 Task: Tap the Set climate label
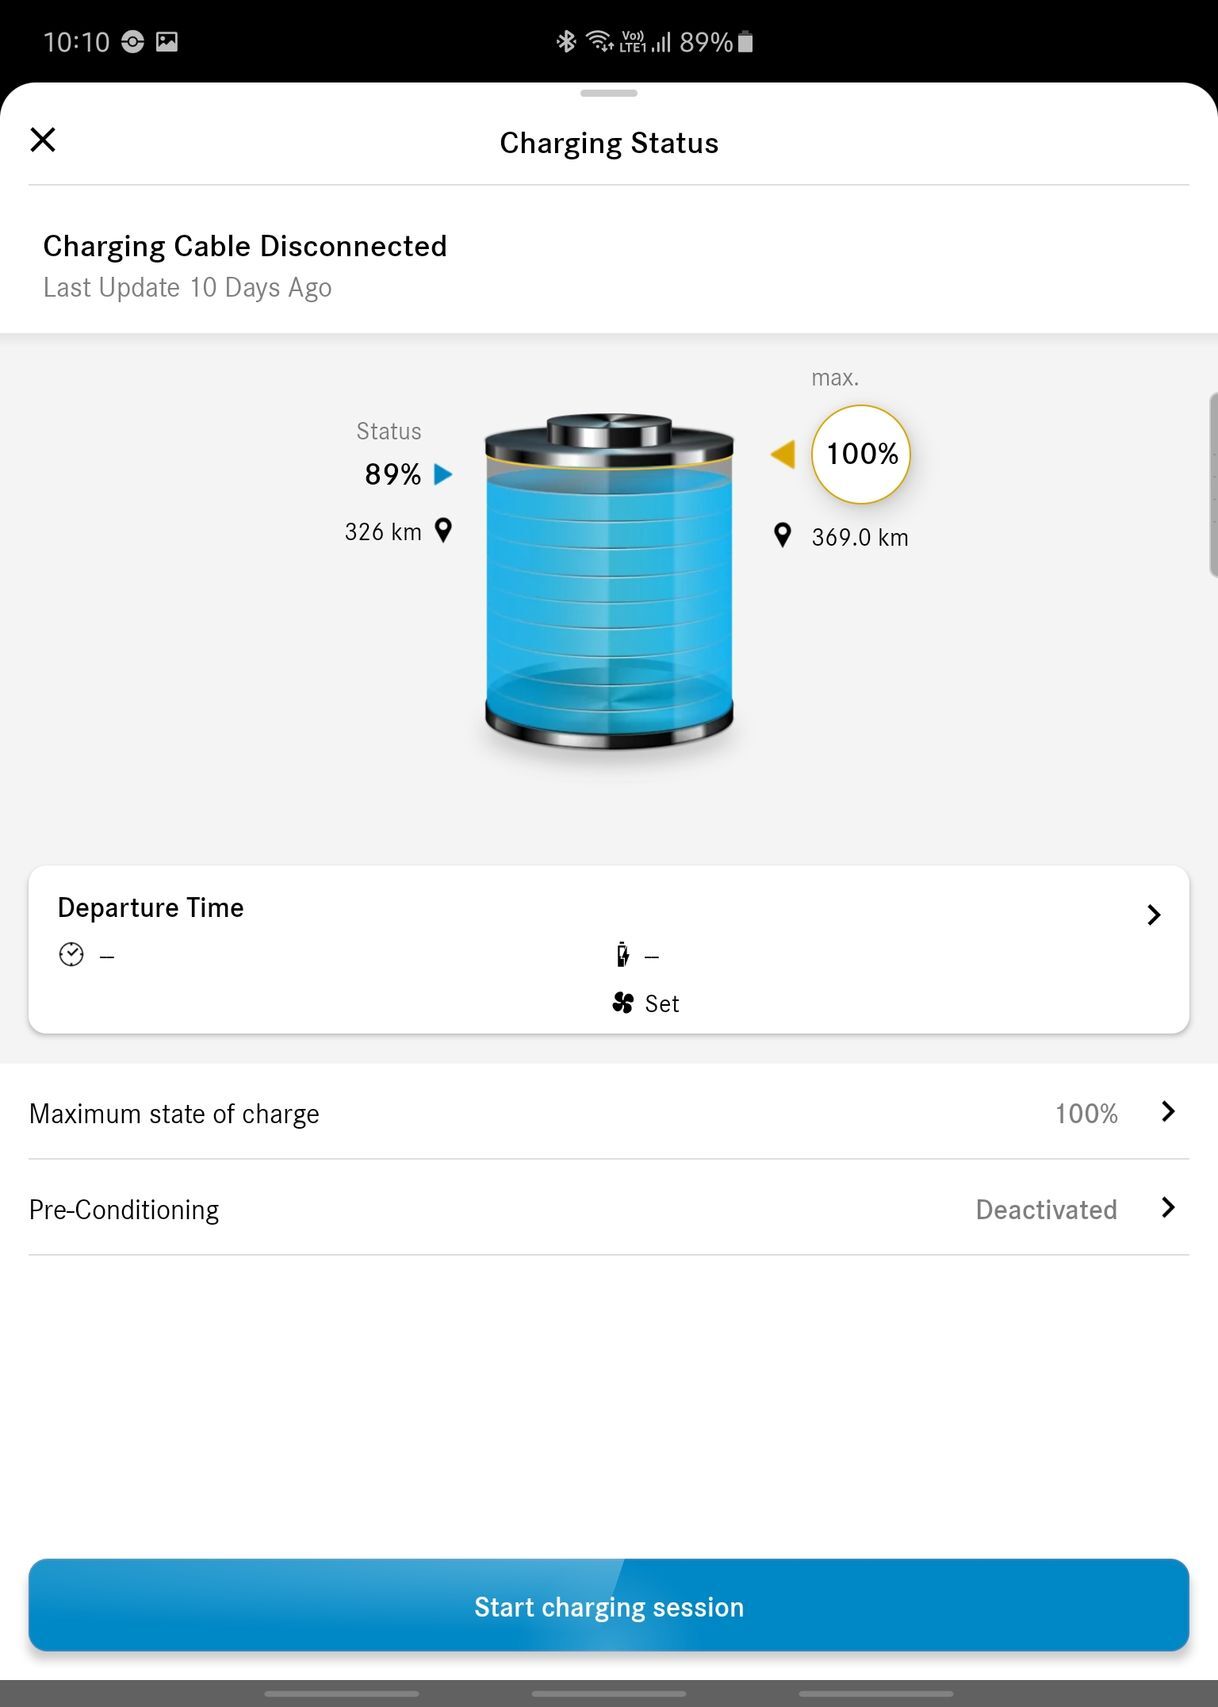(x=662, y=1004)
